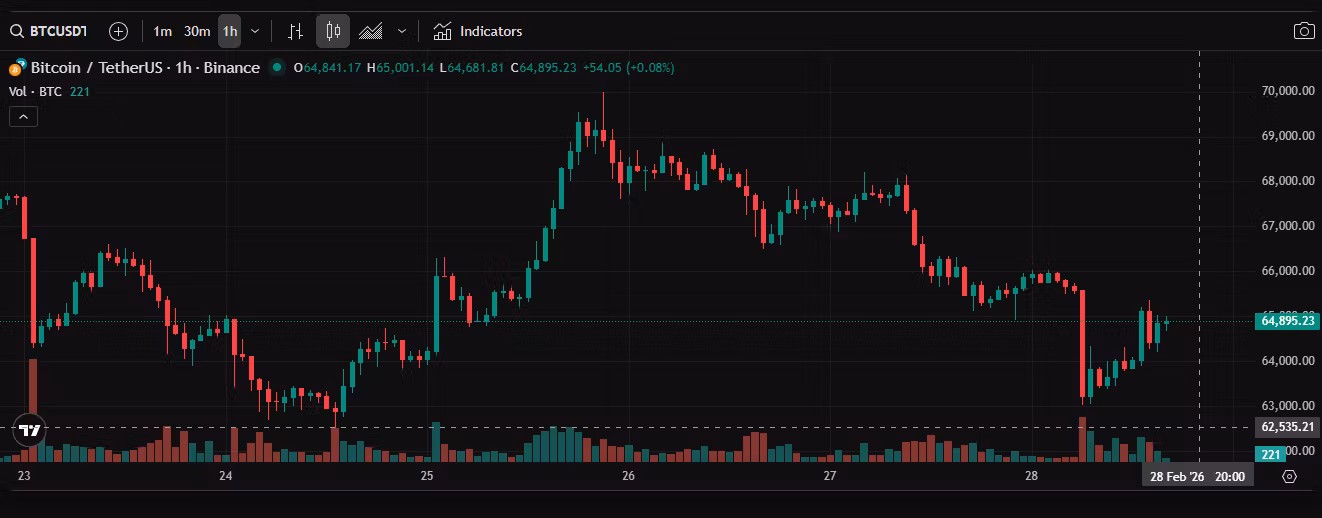Click the Vol · BTC indicator label

(x=36, y=92)
